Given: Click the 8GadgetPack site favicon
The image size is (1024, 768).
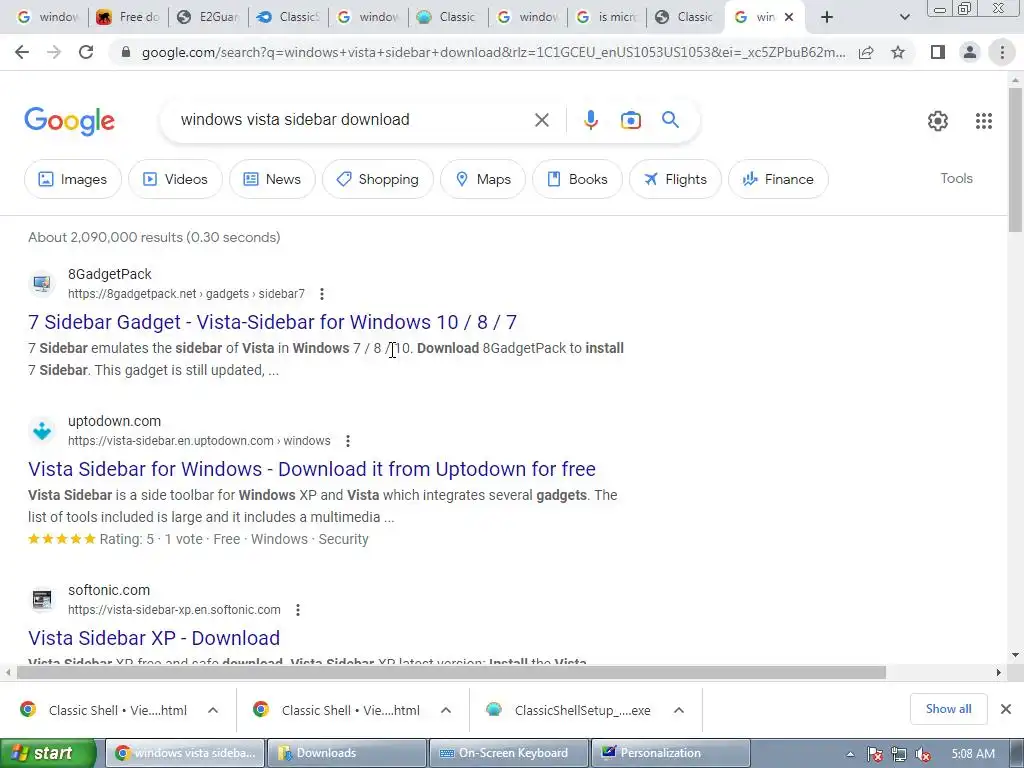Looking at the screenshot, I should click(x=42, y=283).
